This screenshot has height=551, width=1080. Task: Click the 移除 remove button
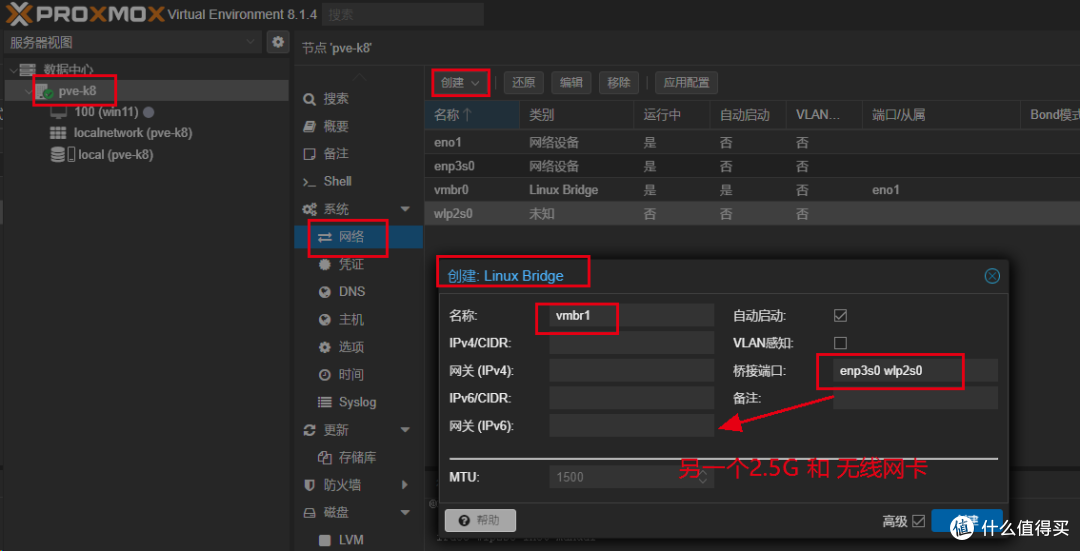tap(619, 83)
